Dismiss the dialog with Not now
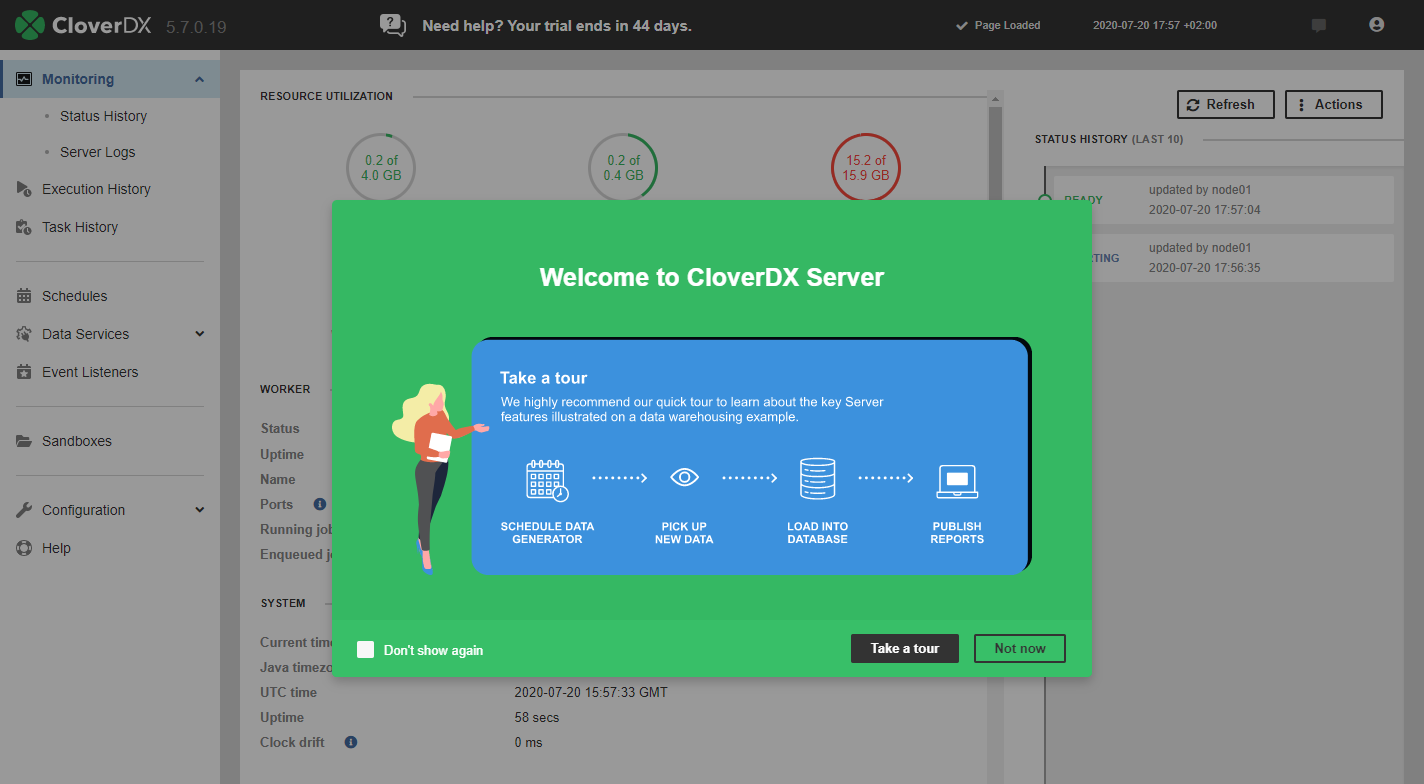The width and height of the screenshot is (1424, 784). 1020,648
